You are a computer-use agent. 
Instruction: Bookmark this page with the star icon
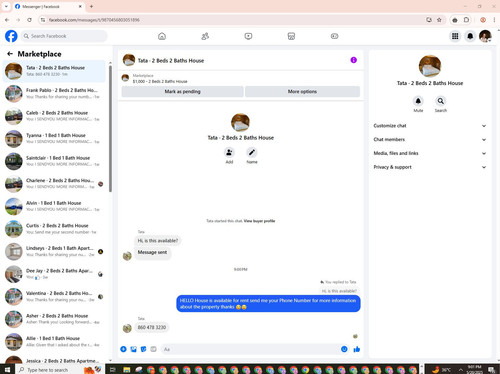pyautogui.click(x=439, y=20)
